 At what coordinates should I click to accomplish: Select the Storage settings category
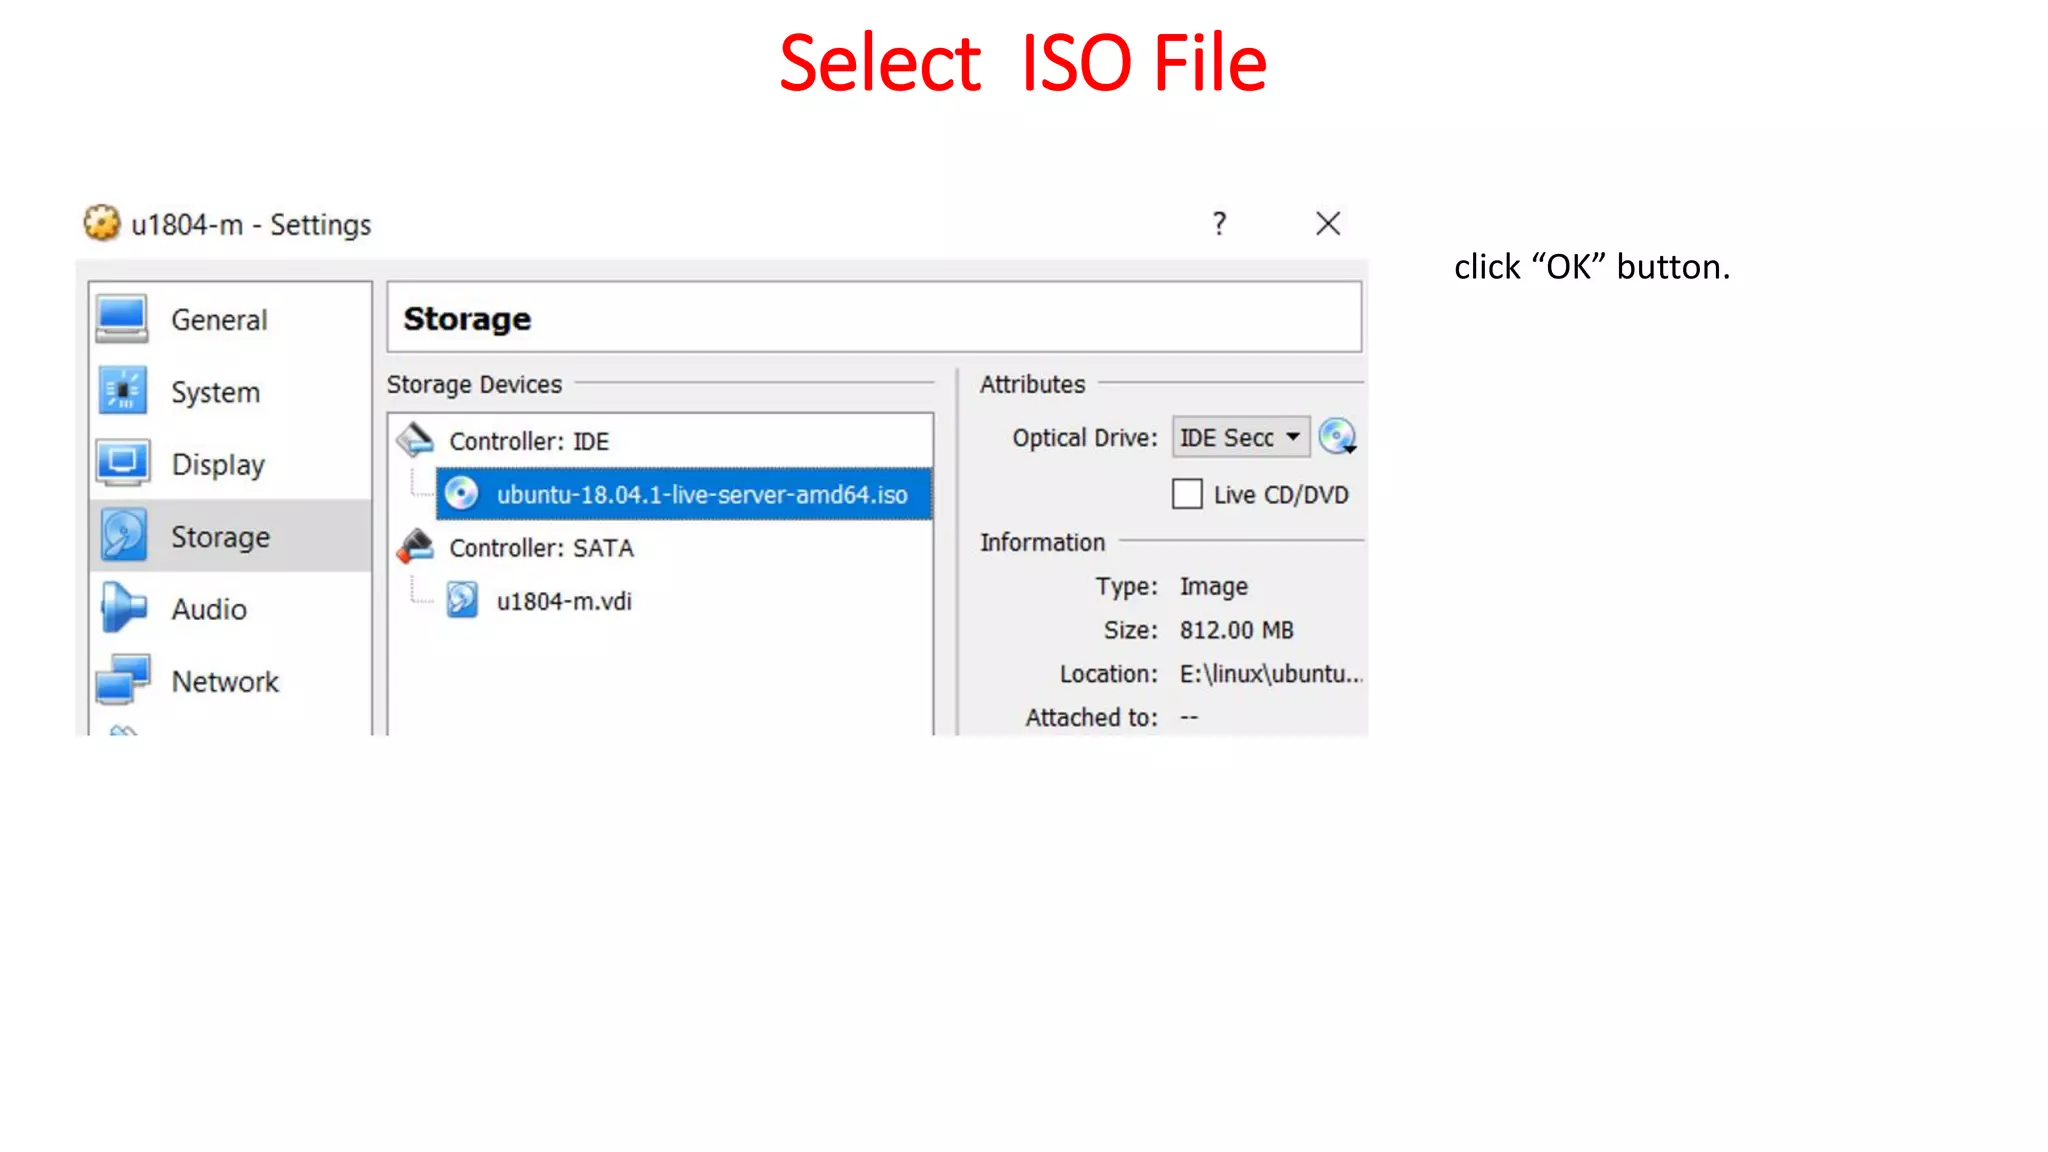point(230,536)
